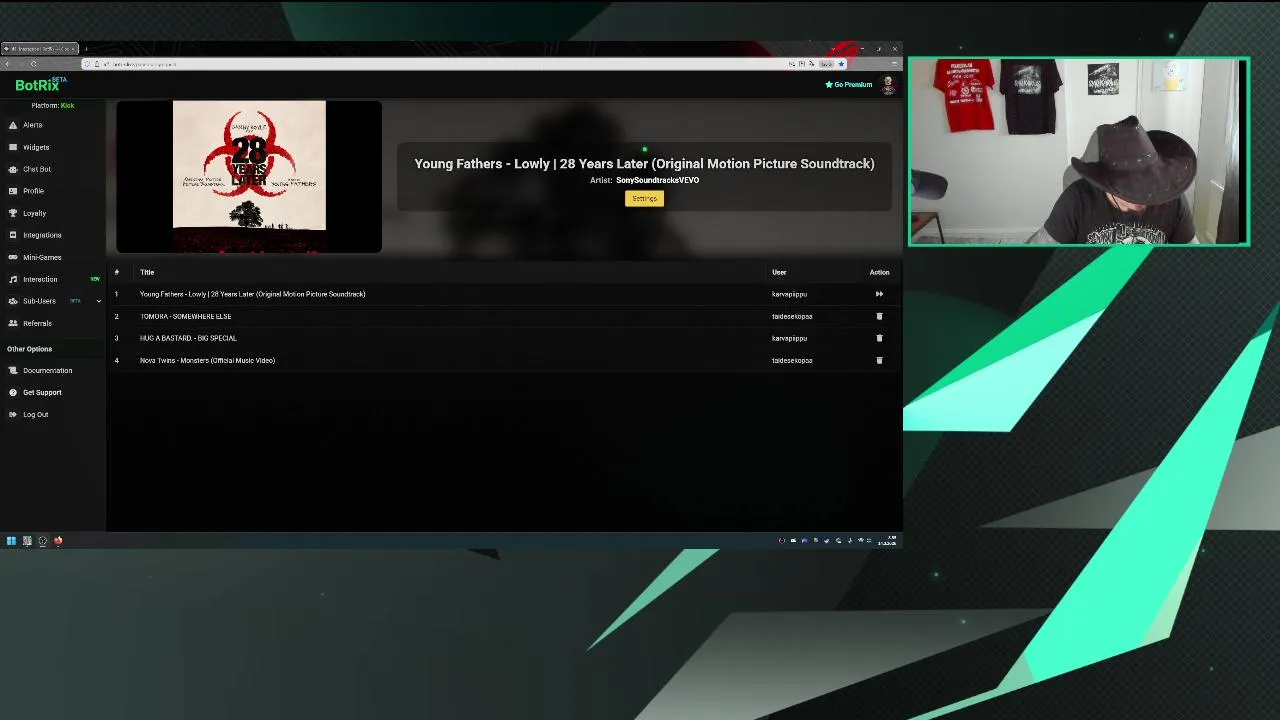Click the Loyalty trophy icon
Screen dimensions: 1280x720
(x=12, y=213)
